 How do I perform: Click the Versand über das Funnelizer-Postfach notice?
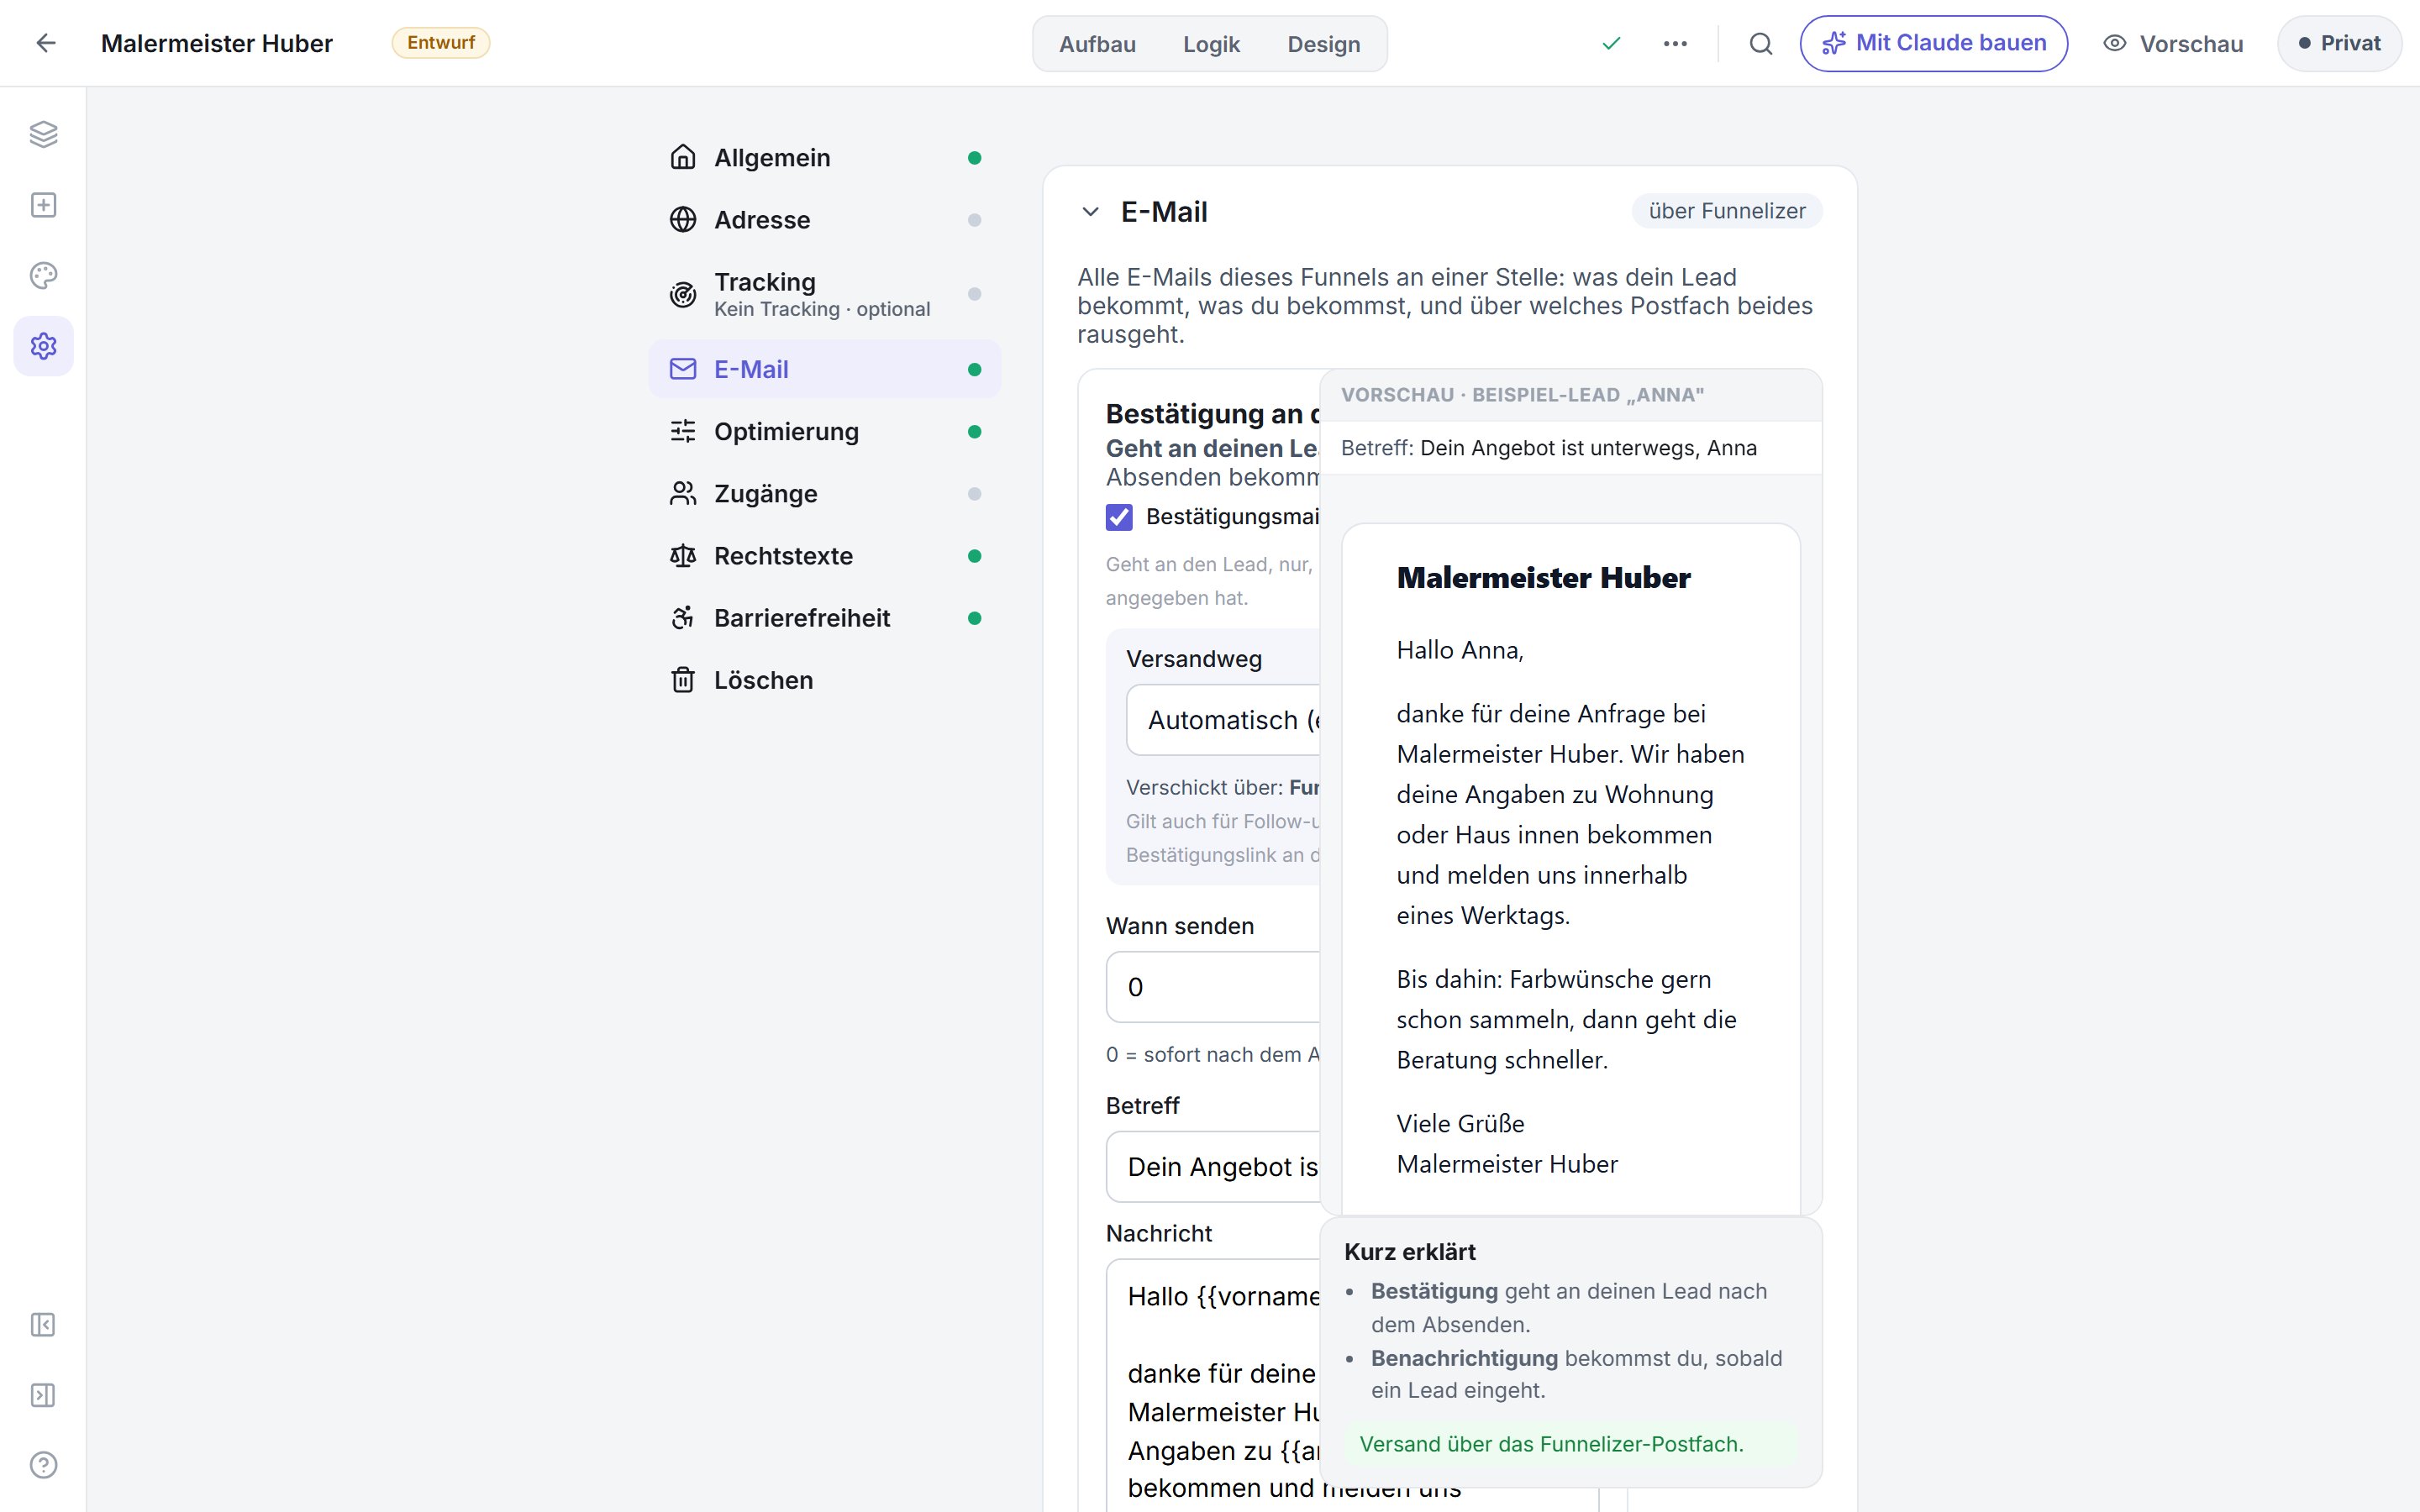coord(1571,1444)
